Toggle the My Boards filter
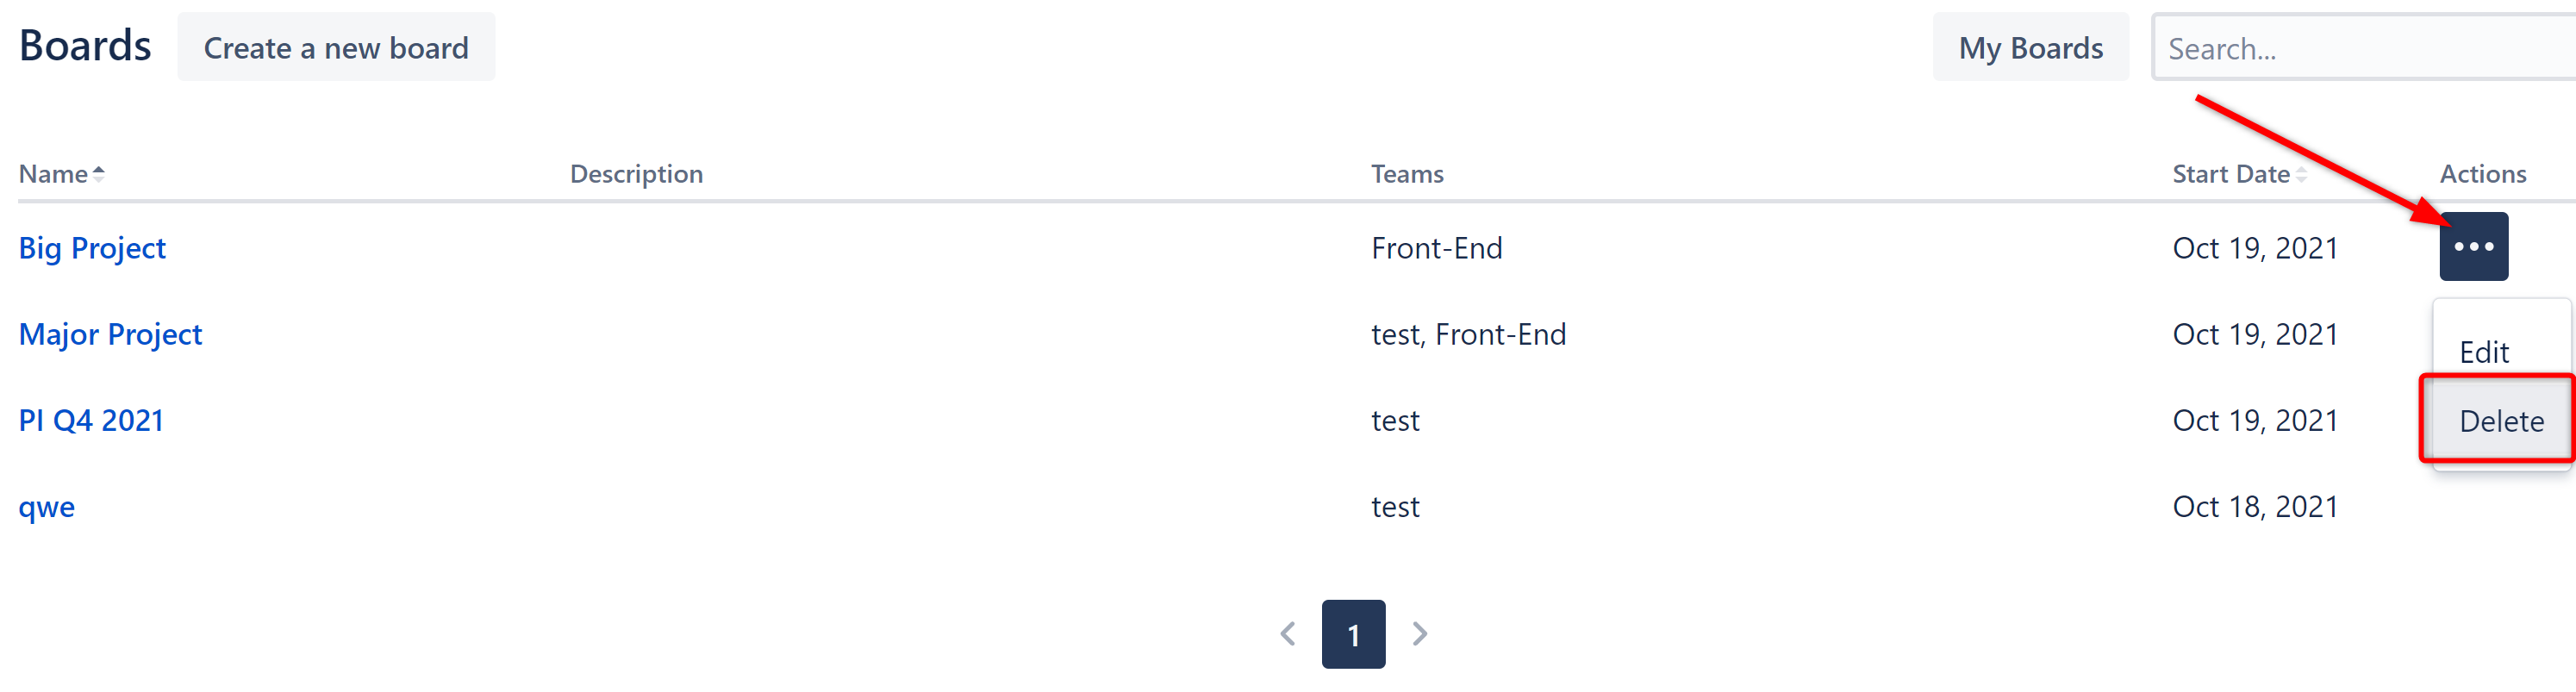 2029,48
